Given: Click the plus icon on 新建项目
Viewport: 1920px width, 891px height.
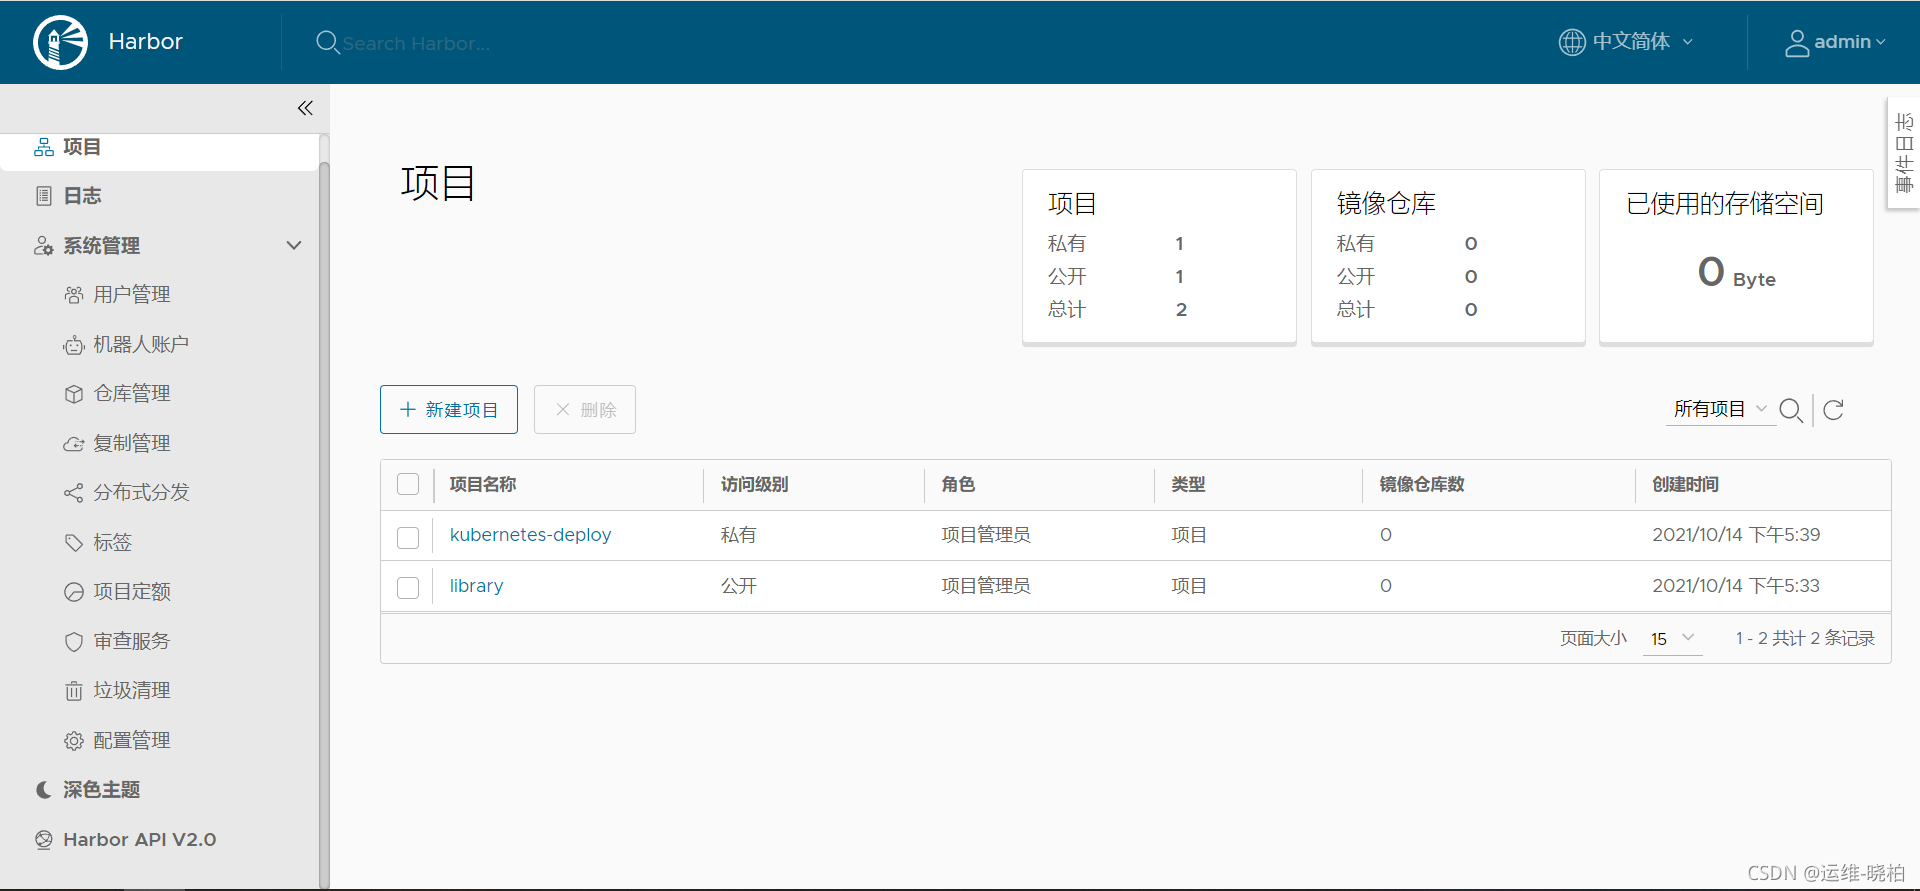Looking at the screenshot, I should (408, 409).
